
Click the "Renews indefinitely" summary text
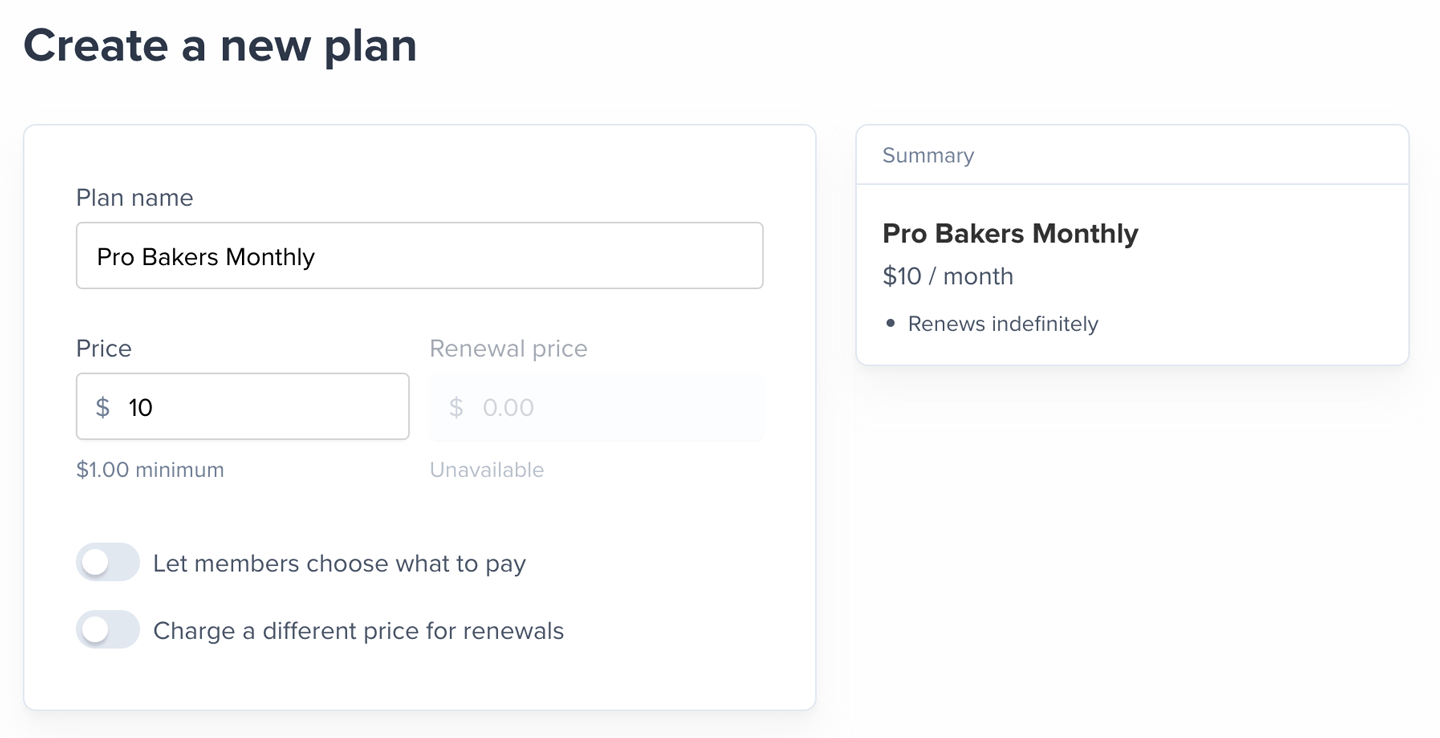point(1003,324)
